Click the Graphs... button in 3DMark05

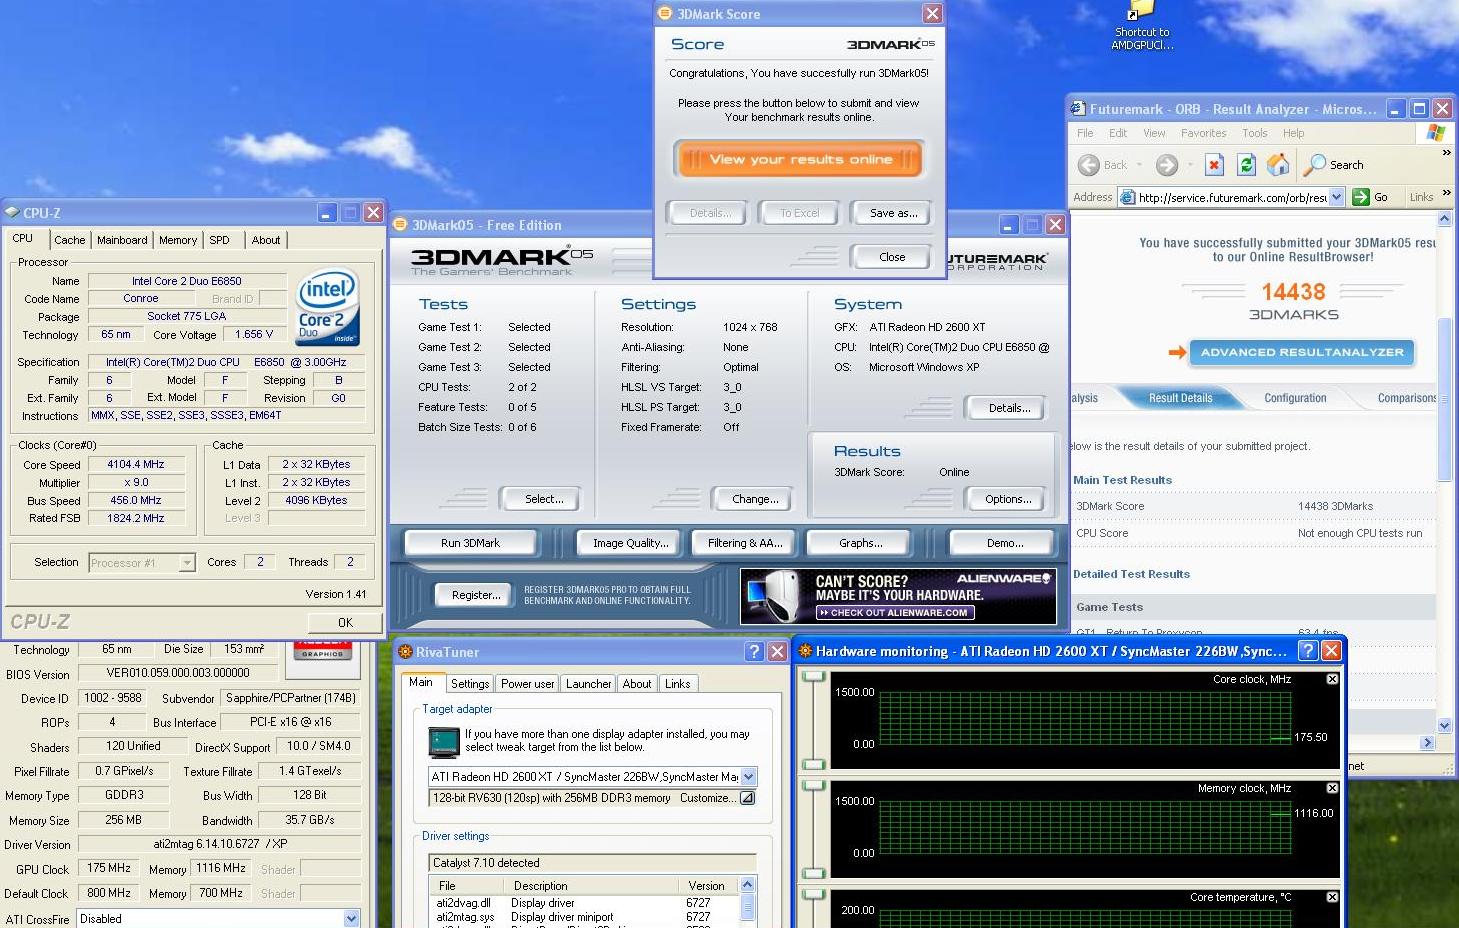[x=860, y=543]
